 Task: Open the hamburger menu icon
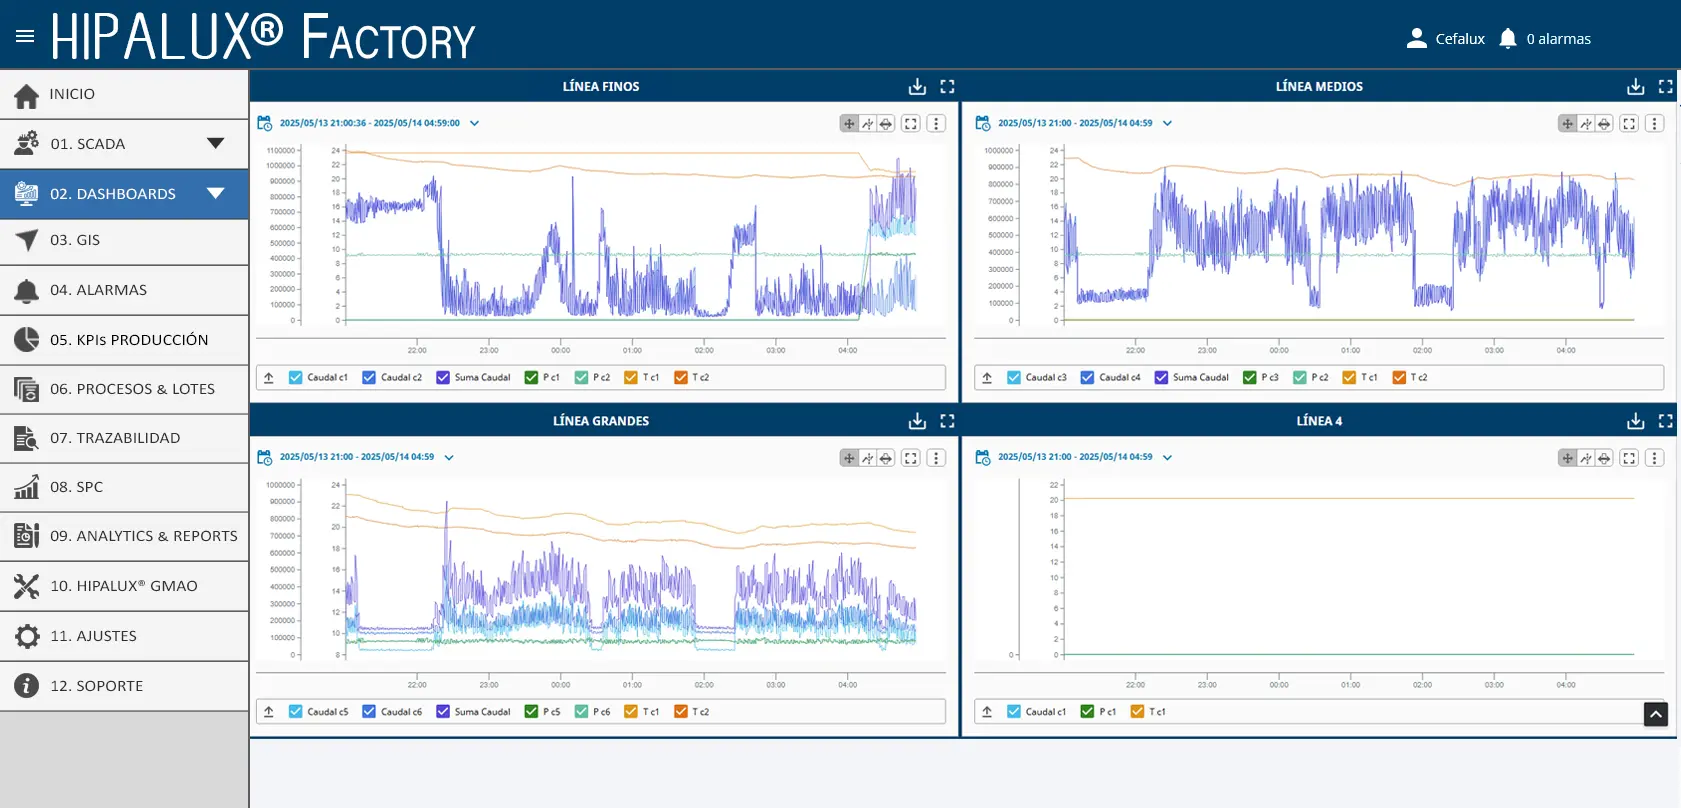tap(25, 36)
